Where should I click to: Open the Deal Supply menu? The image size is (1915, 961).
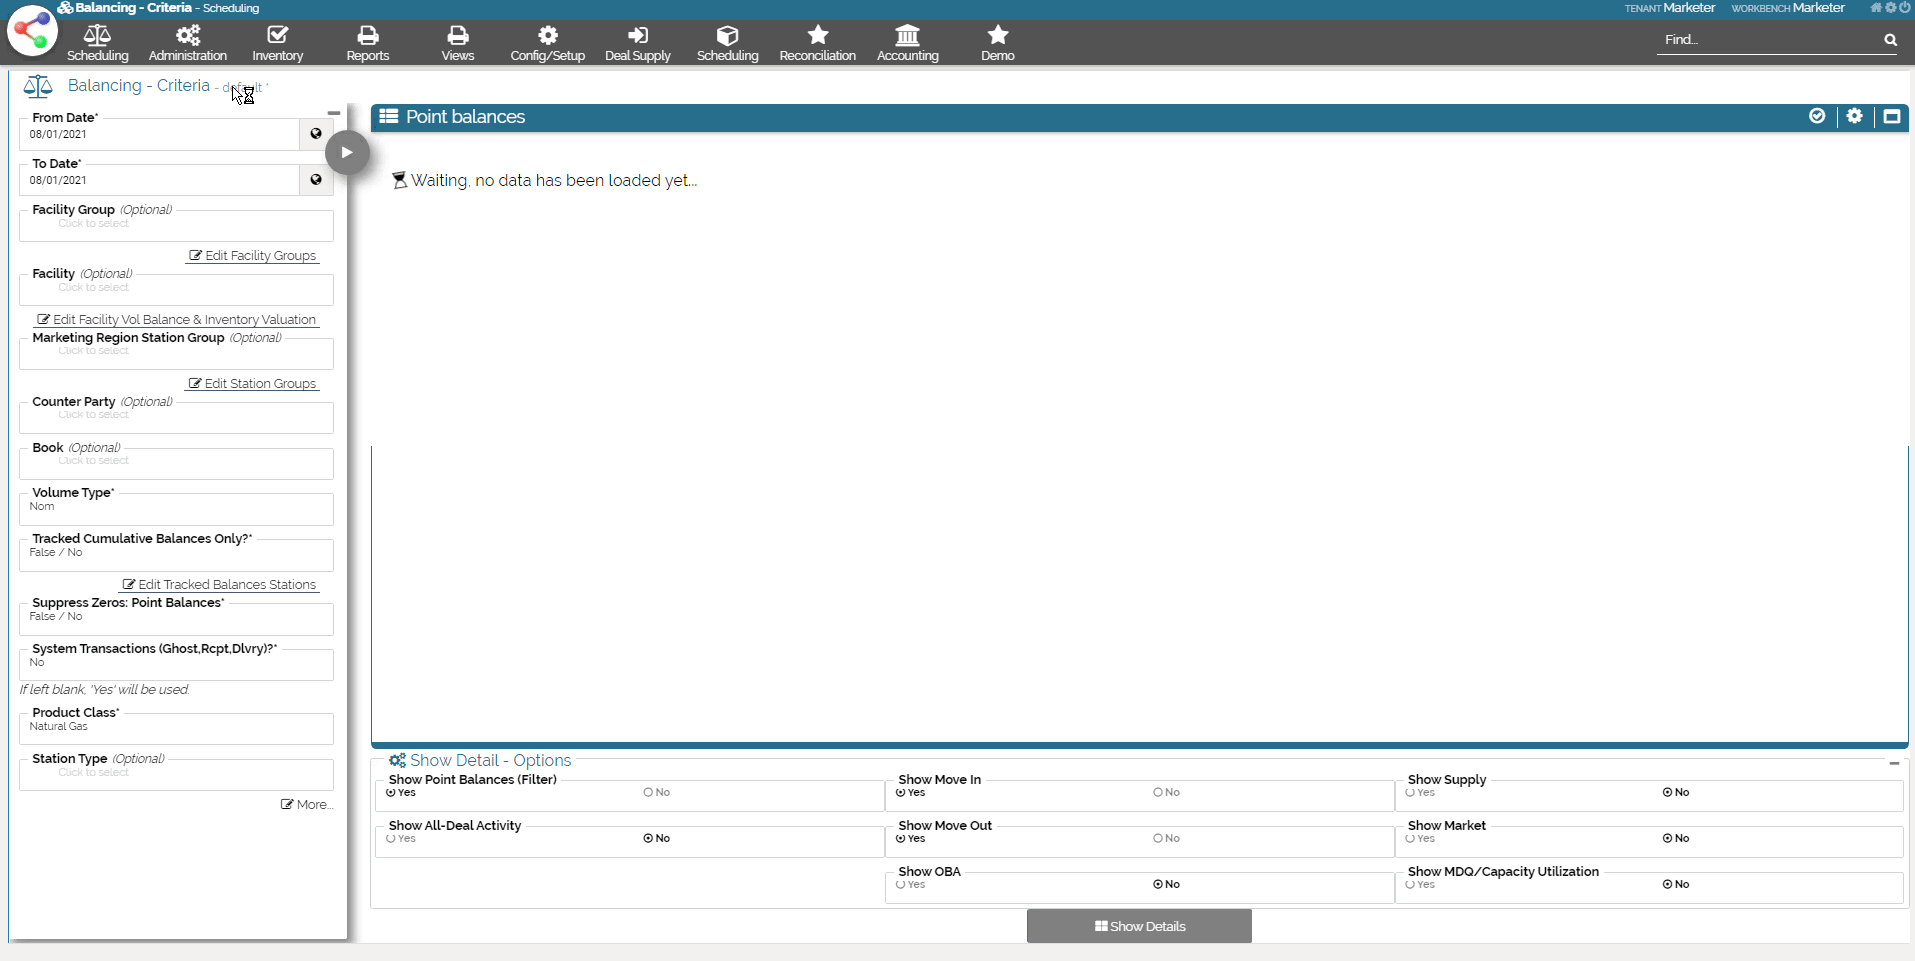(x=637, y=43)
